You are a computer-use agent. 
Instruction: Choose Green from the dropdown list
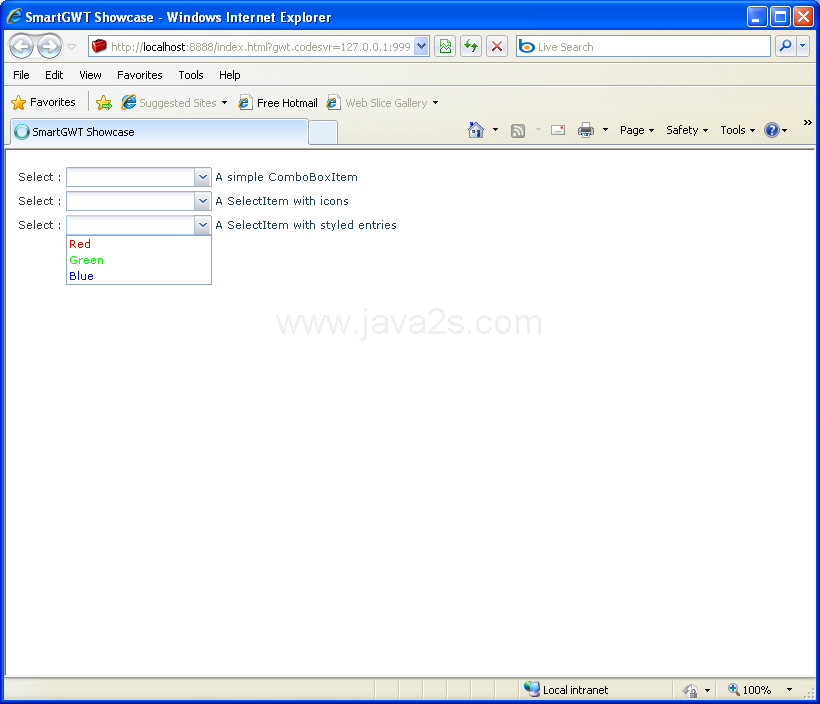(x=139, y=260)
